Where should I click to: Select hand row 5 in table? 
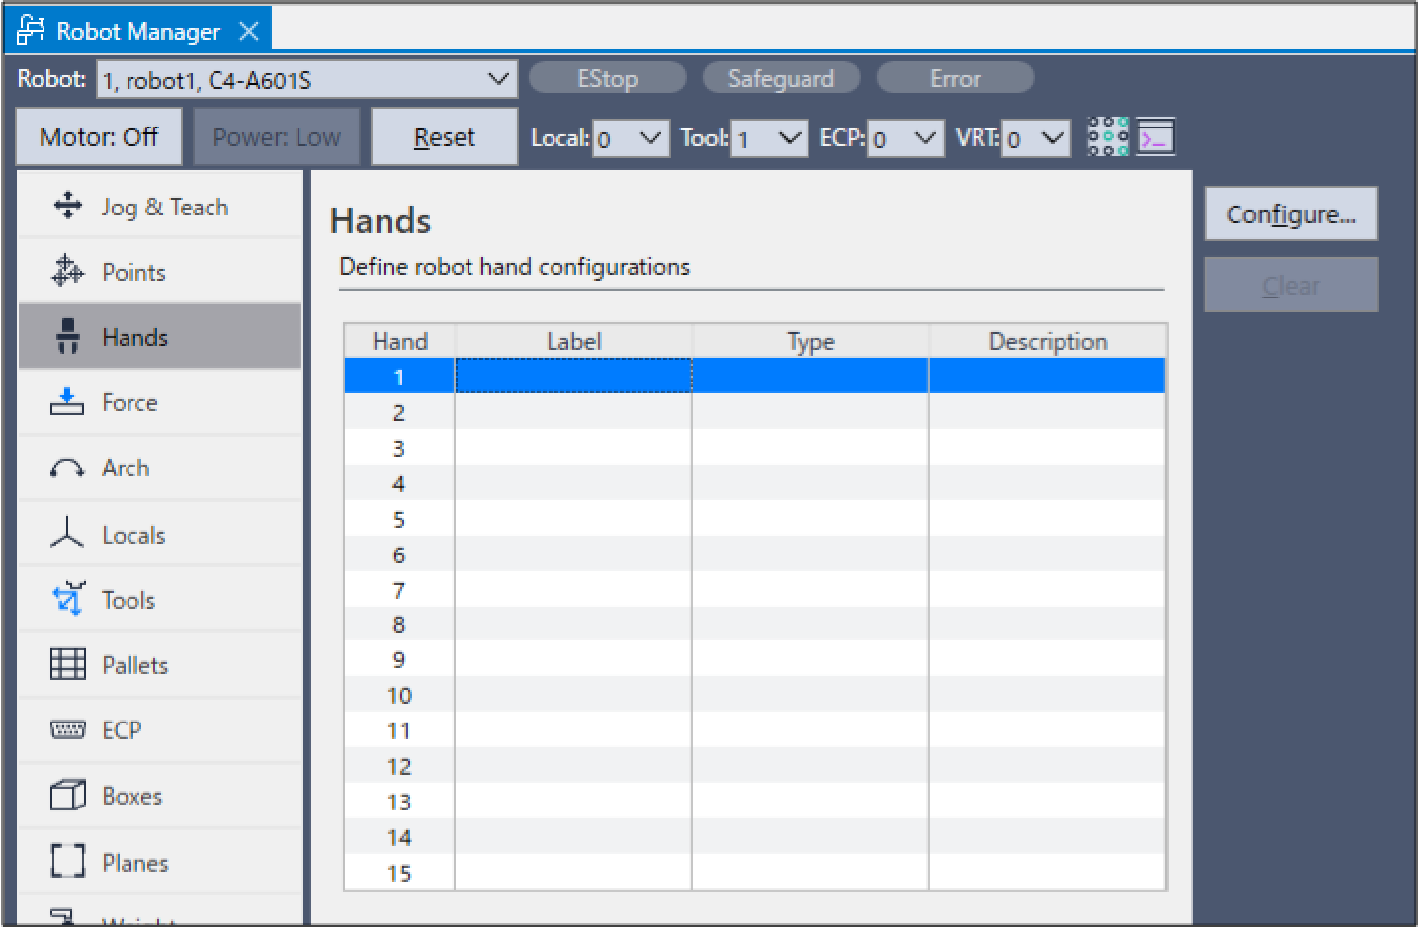coord(399,520)
